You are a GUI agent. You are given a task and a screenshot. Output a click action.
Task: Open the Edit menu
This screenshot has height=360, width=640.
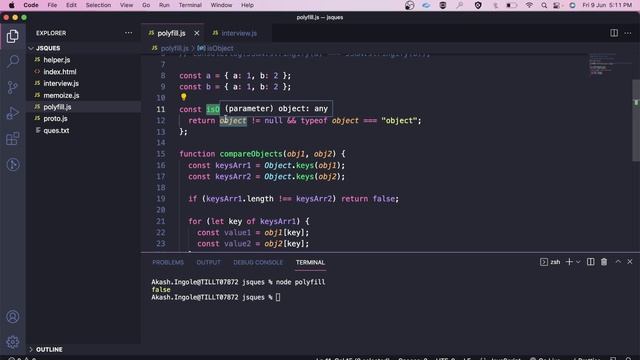(71, 5)
